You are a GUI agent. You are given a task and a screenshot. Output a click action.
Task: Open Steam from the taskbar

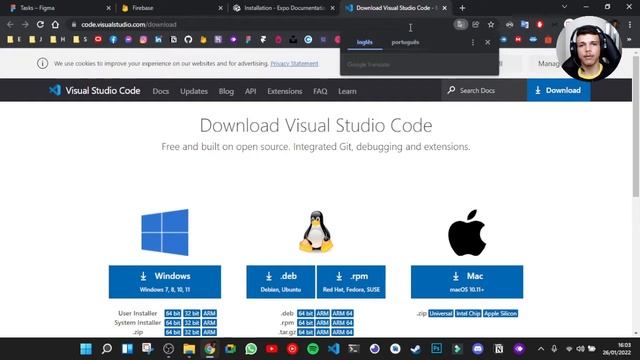416,349
